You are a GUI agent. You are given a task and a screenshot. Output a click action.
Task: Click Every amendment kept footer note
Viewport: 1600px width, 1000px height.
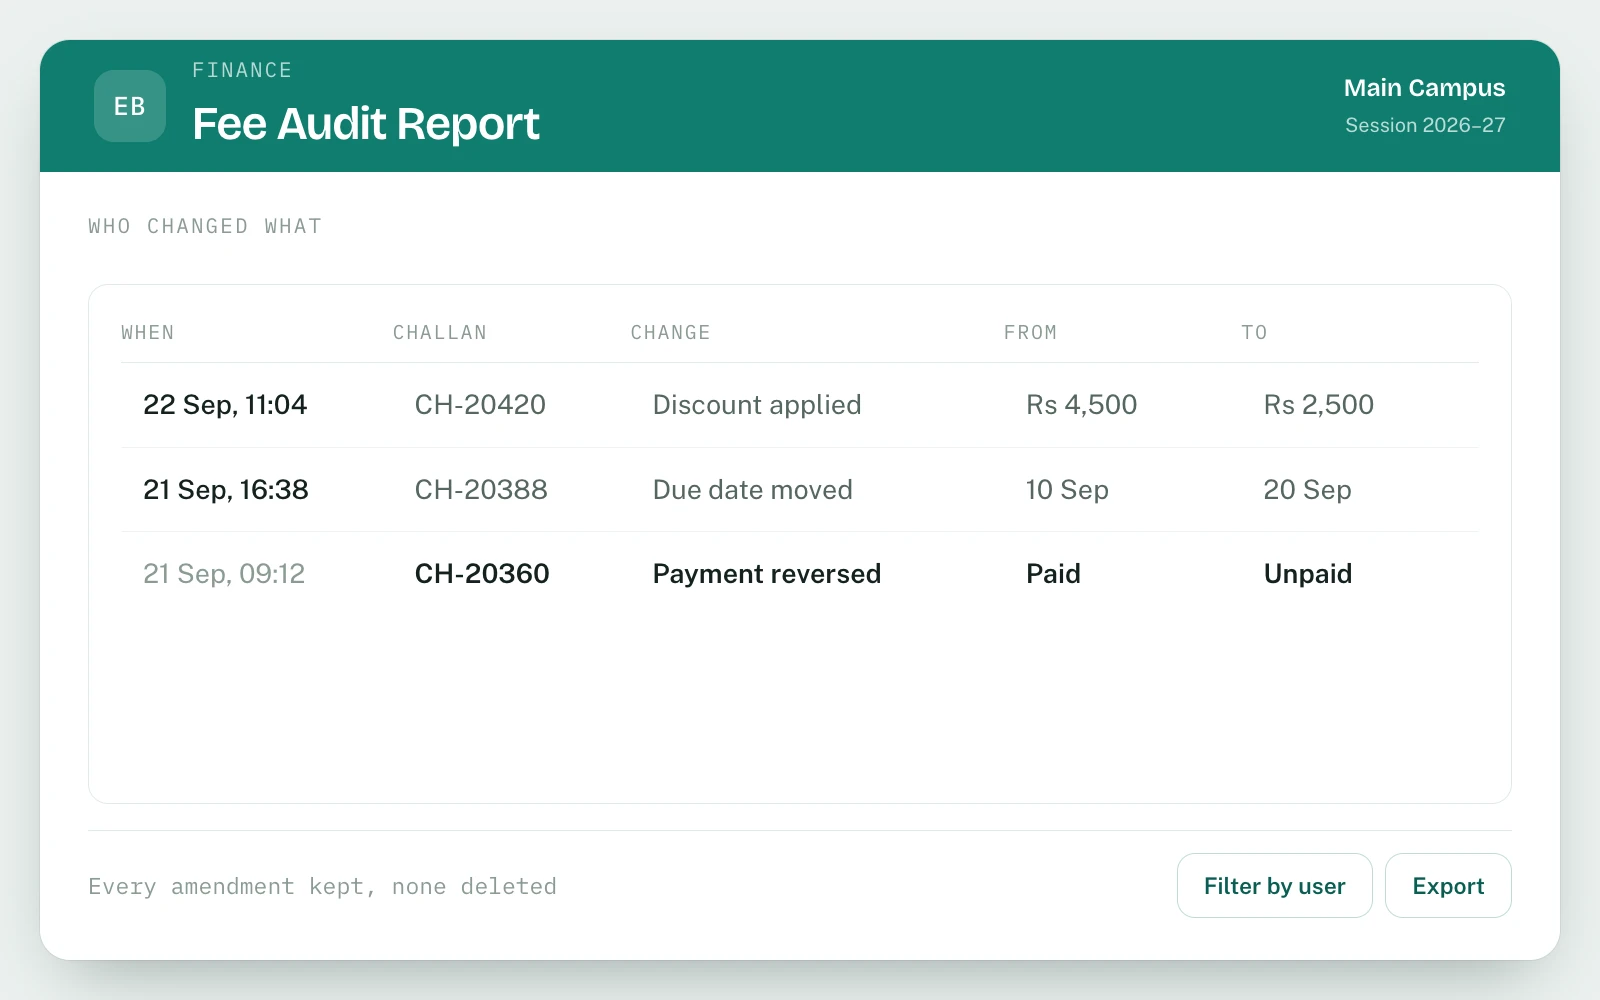pyautogui.click(x=322, y=886)
